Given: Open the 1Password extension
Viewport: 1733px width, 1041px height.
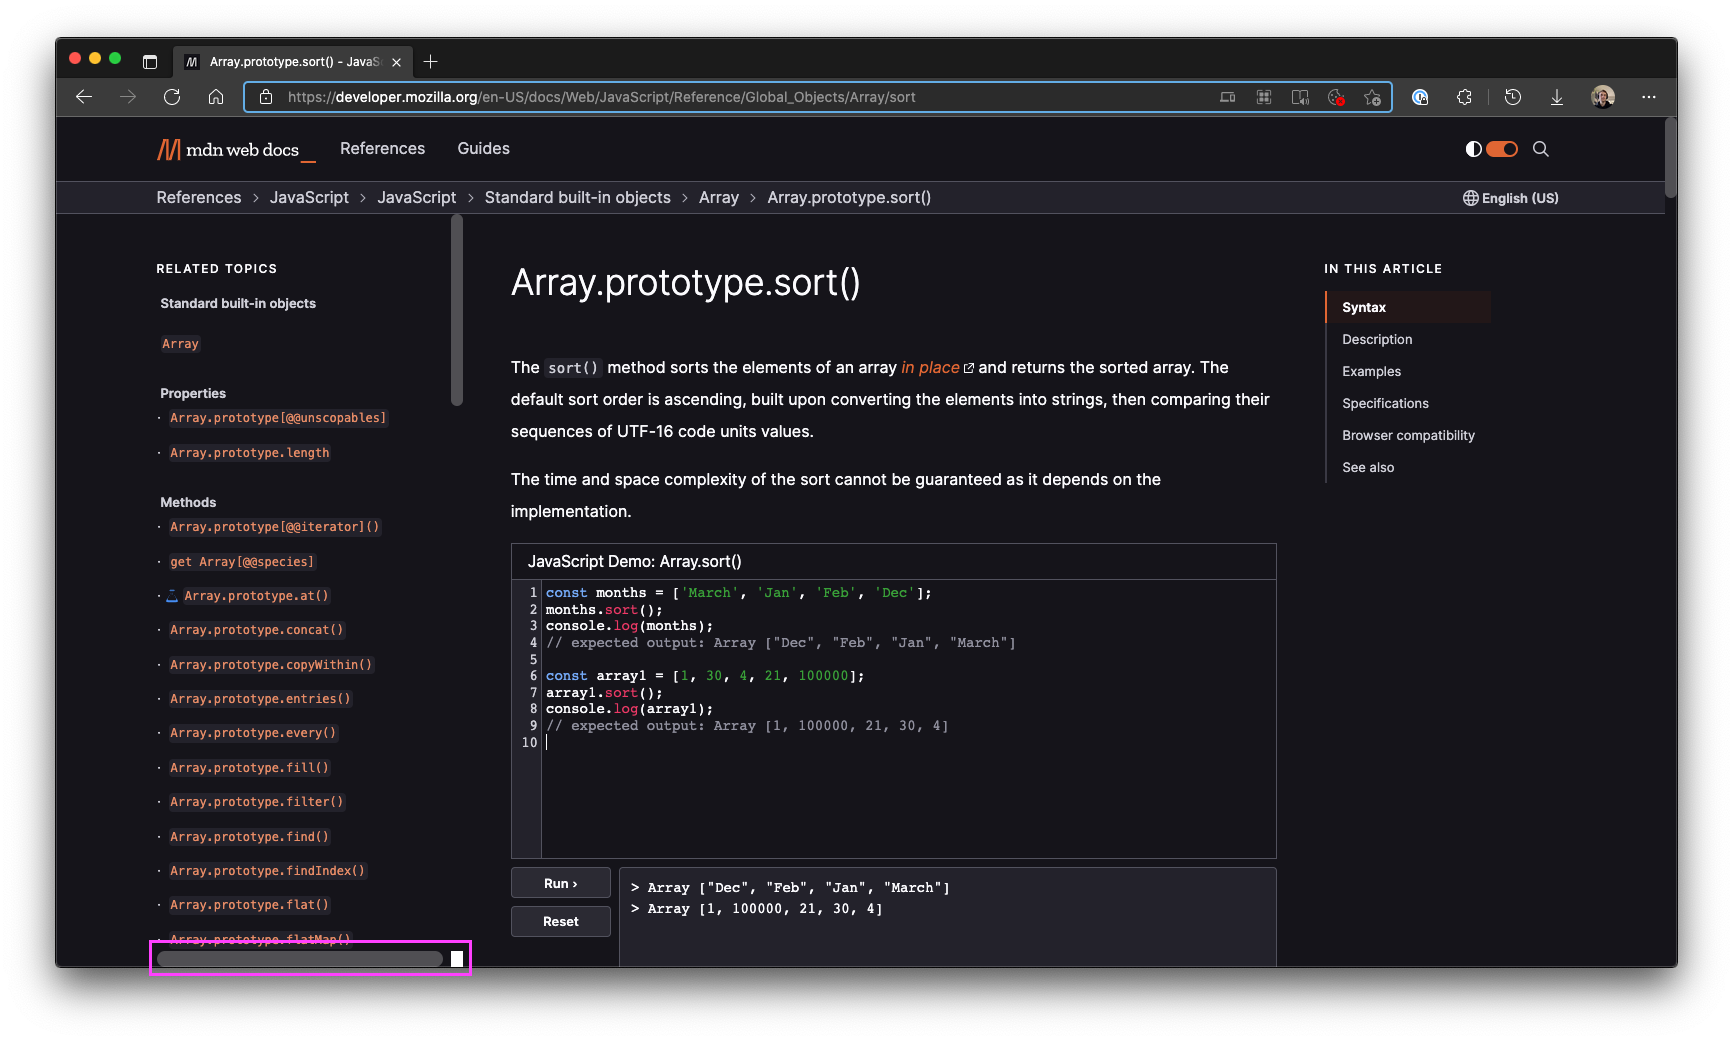Looking at the screenshot, I should [1420, 97].
